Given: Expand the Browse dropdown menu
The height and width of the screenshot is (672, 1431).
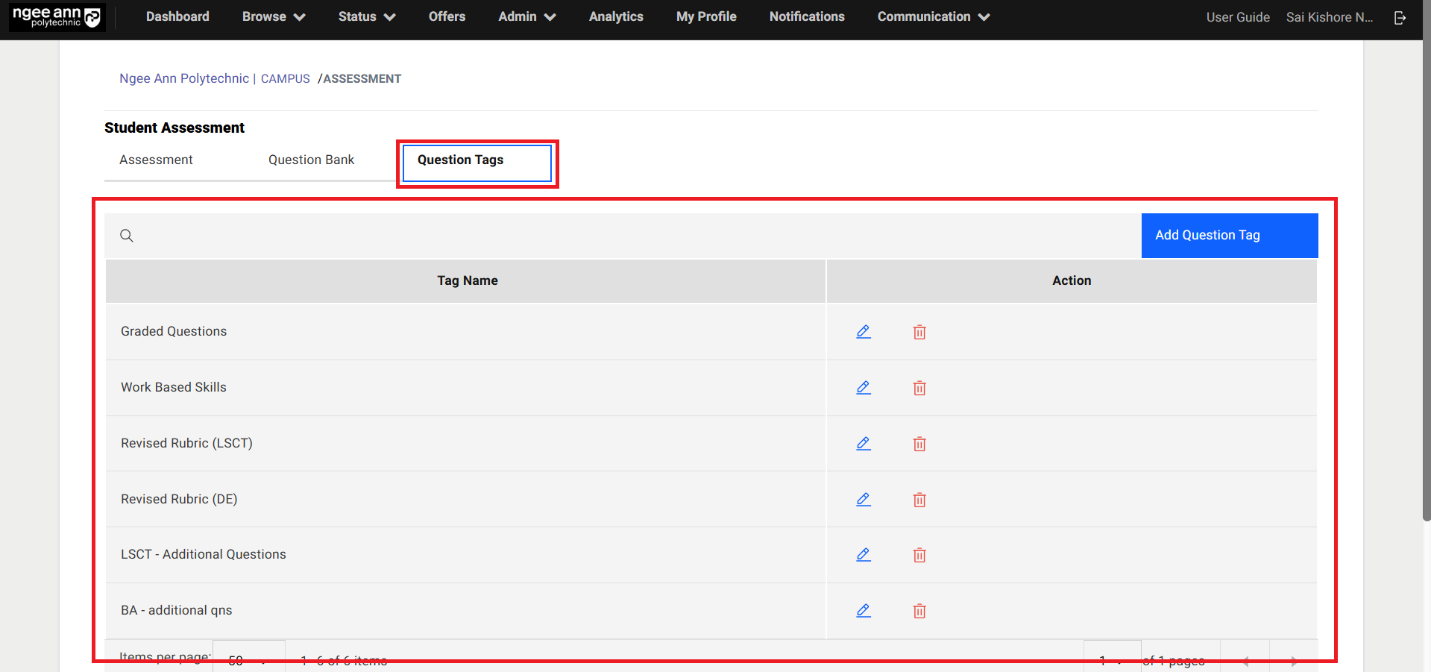Looking at the screenshot, I should [x=273, y=17].
